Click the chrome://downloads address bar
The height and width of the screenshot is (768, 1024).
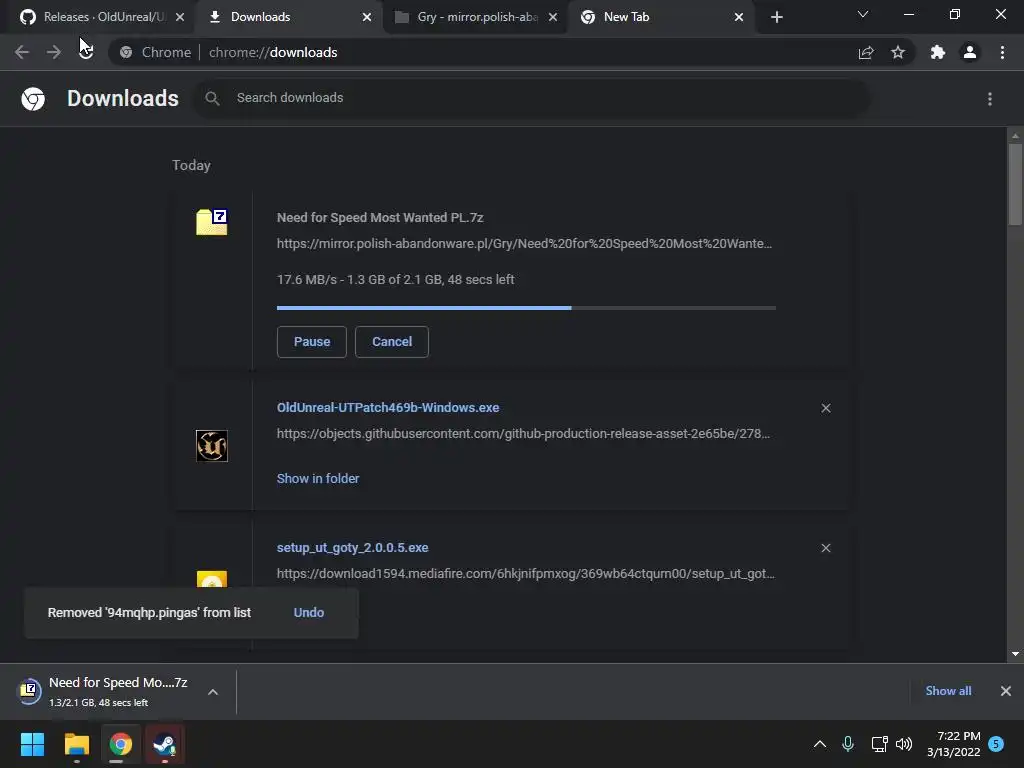[x=483, y=52]
